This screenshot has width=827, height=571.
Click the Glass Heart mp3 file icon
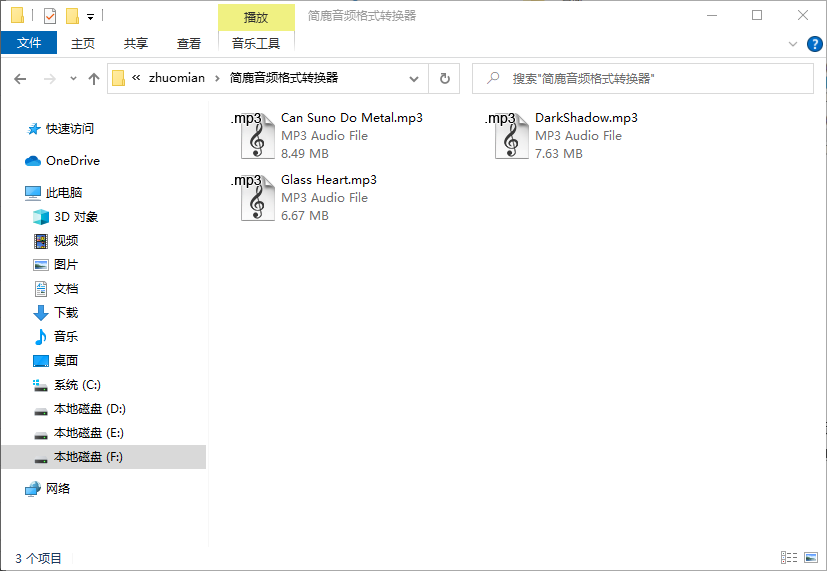[x=253, y=198]
